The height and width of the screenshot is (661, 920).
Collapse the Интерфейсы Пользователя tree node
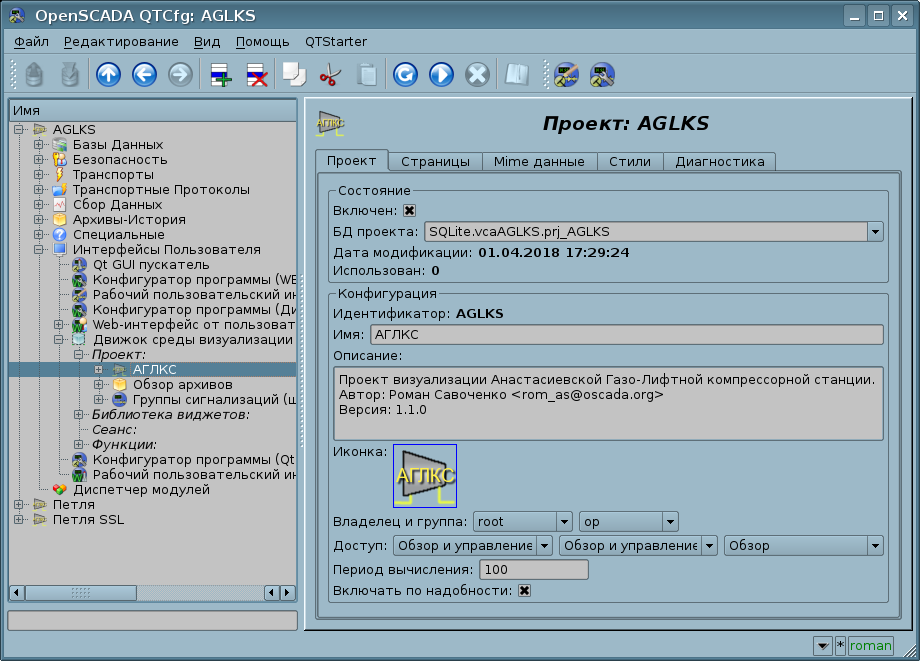click(39, 249)
